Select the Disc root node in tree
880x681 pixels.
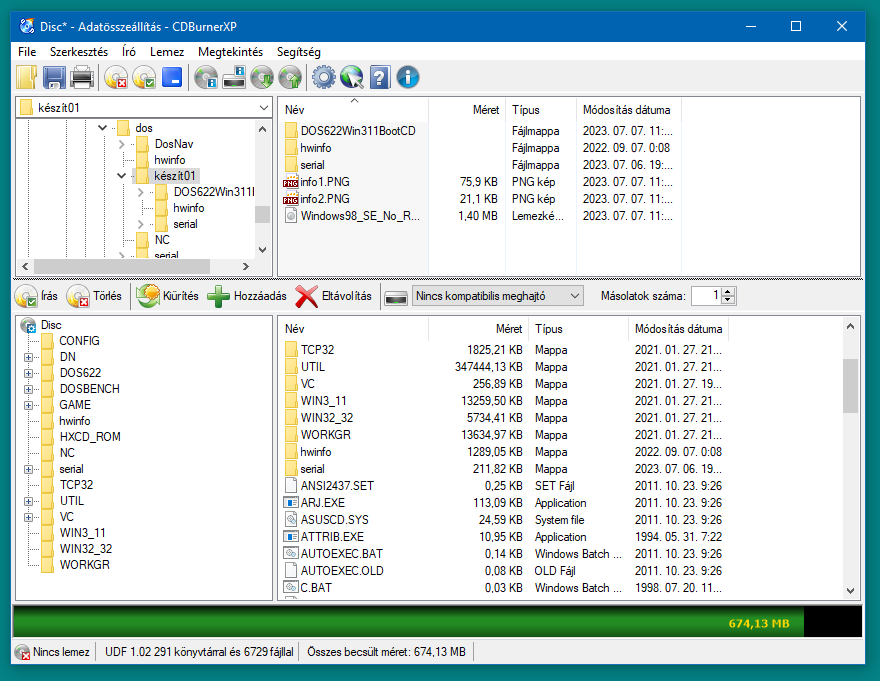[x=51, y=325]
